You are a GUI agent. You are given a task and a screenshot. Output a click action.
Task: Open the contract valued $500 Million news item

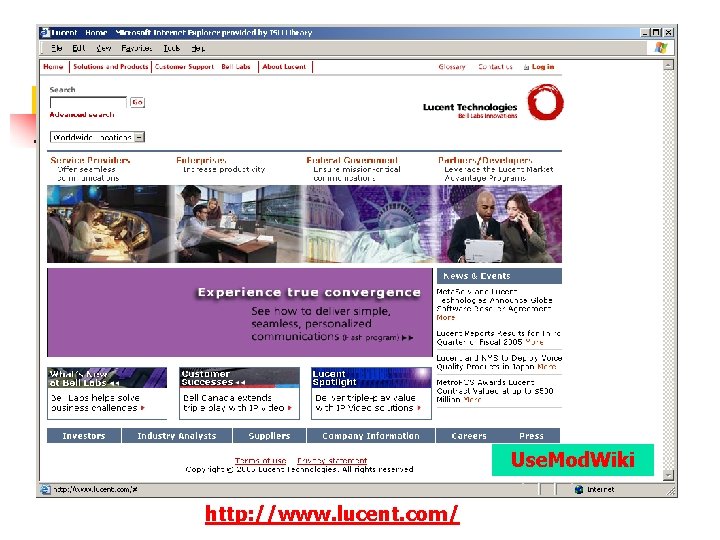click(495, 391)
